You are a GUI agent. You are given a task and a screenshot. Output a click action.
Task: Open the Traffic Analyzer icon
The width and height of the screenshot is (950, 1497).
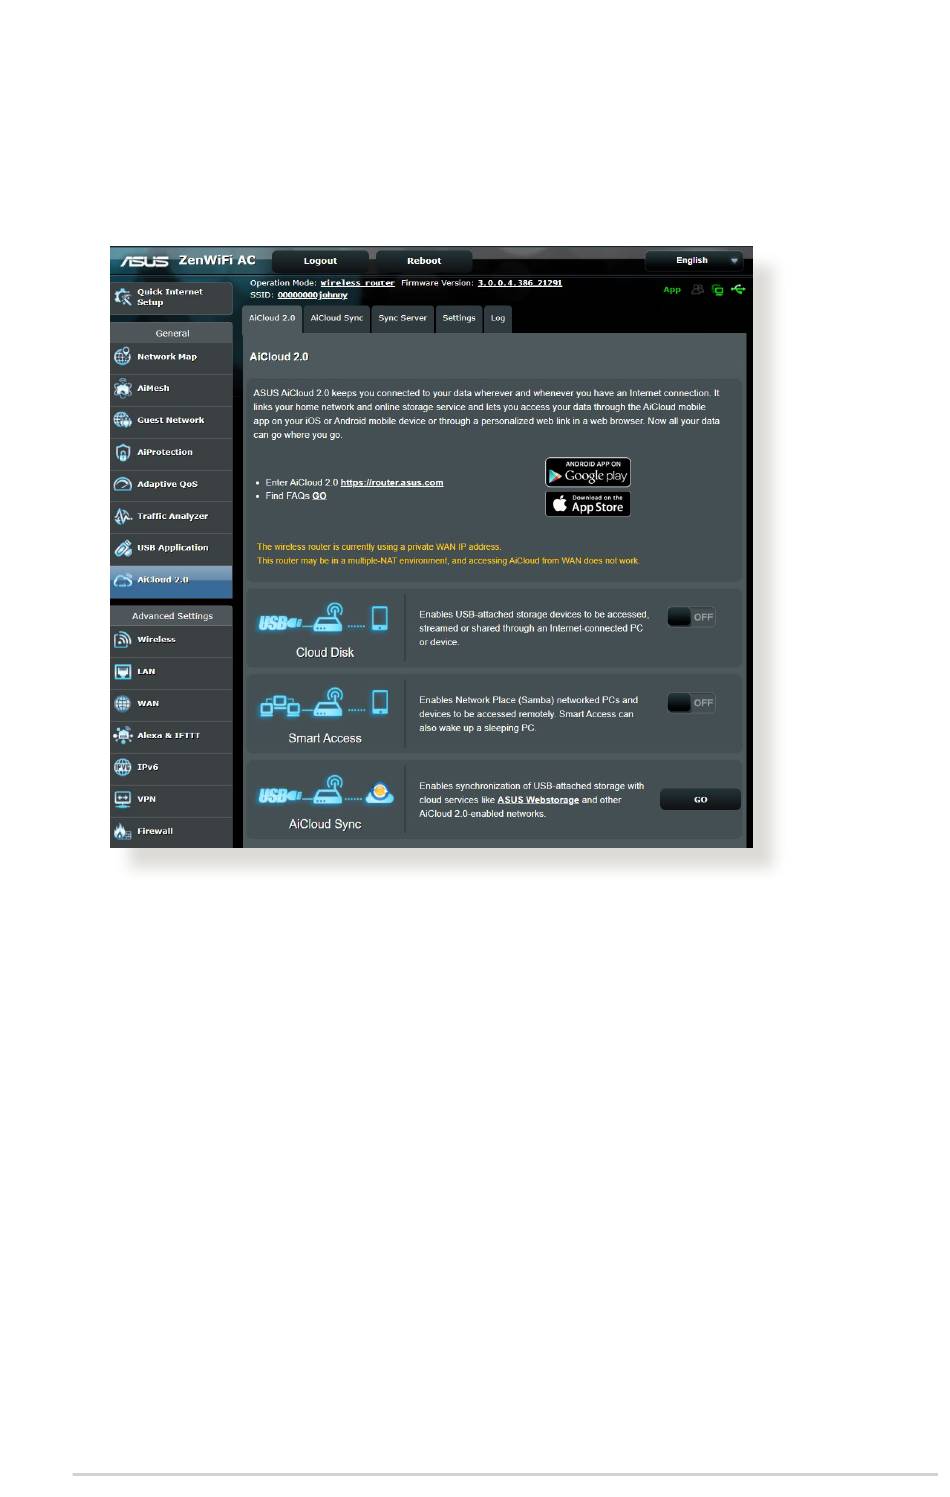coord(123,516)
